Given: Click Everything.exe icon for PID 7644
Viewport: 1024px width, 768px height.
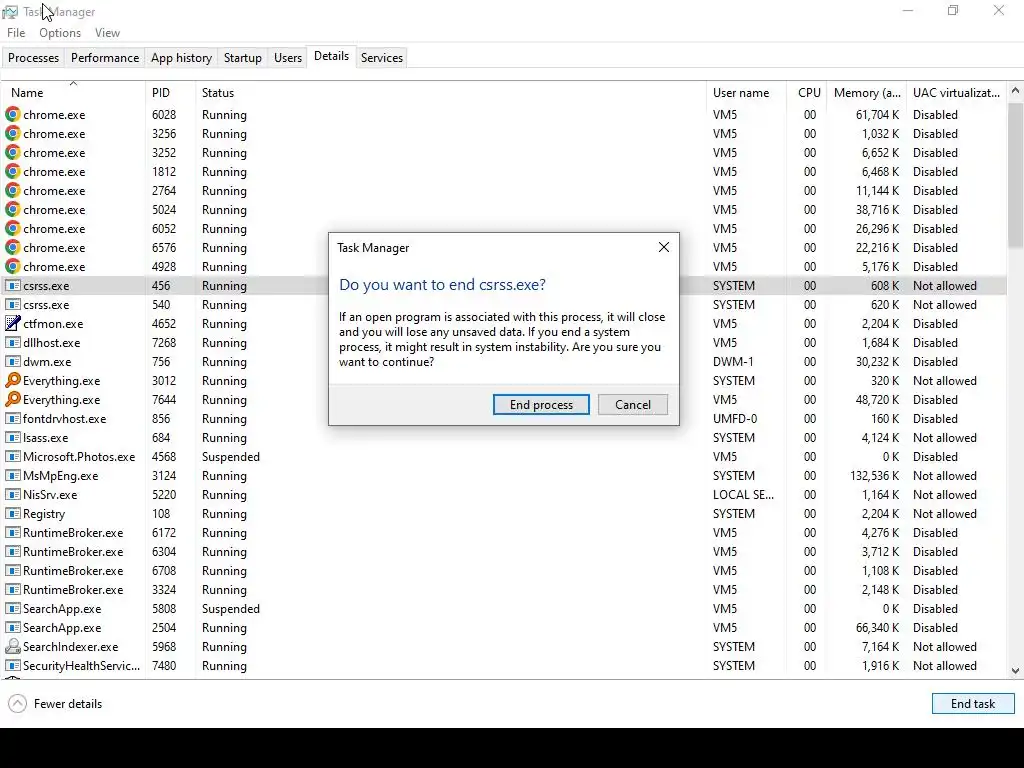Looking at the screenshot, I should (x=12, y=399).
